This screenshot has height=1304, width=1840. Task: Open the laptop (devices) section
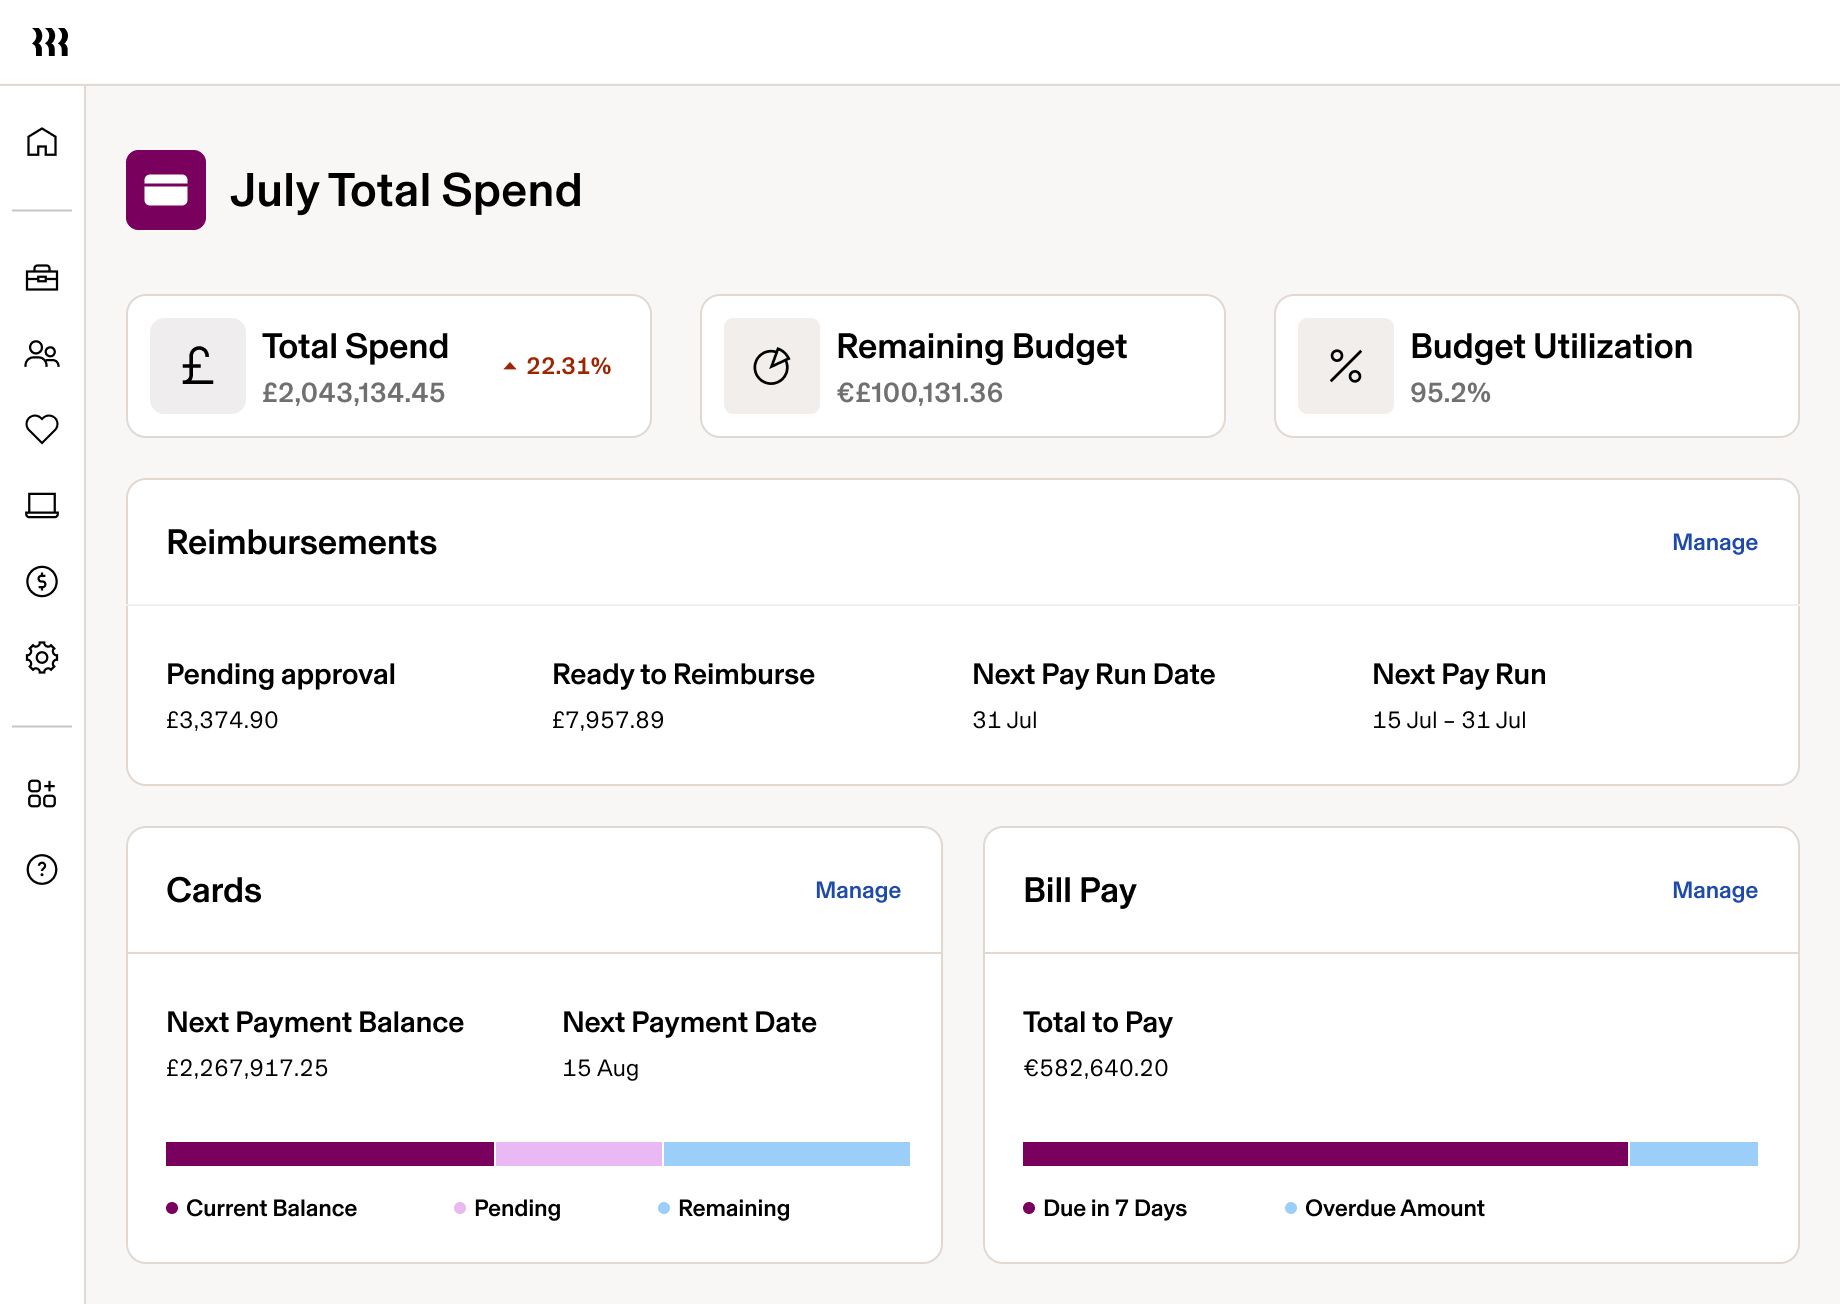pos(42,507)
